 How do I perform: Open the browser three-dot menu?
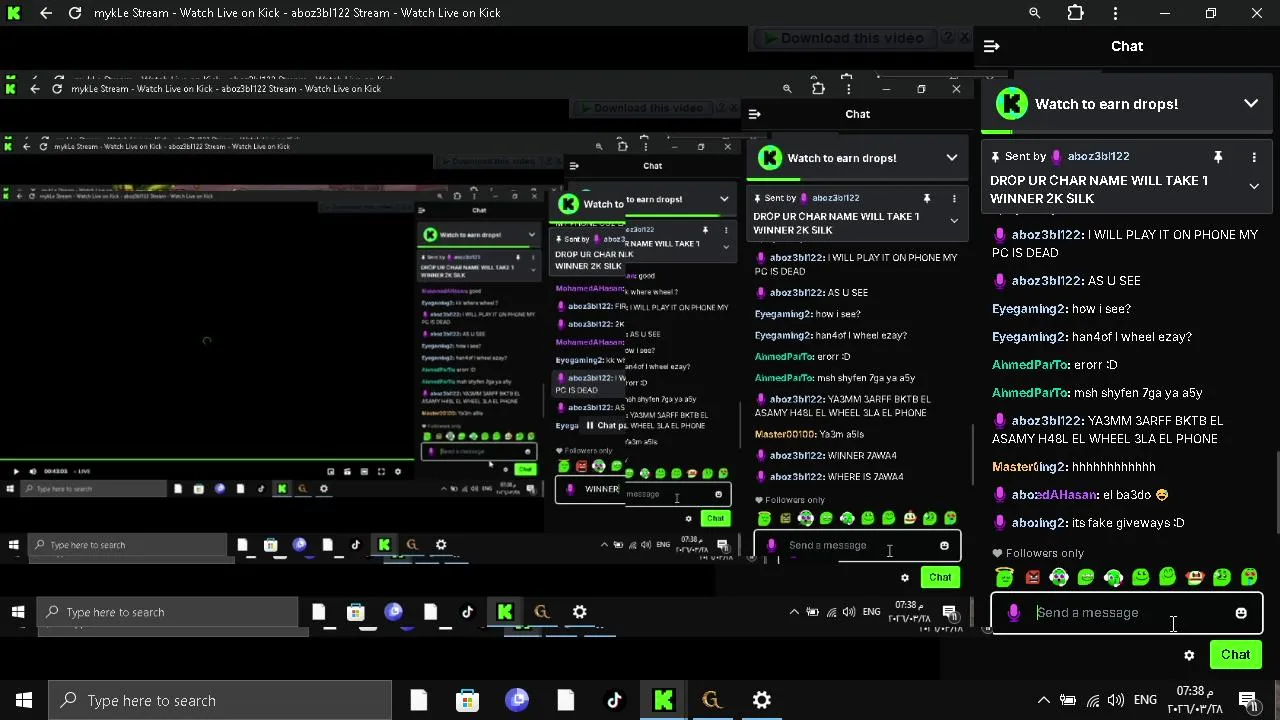pyautogui.click(x=1115, y=13)
